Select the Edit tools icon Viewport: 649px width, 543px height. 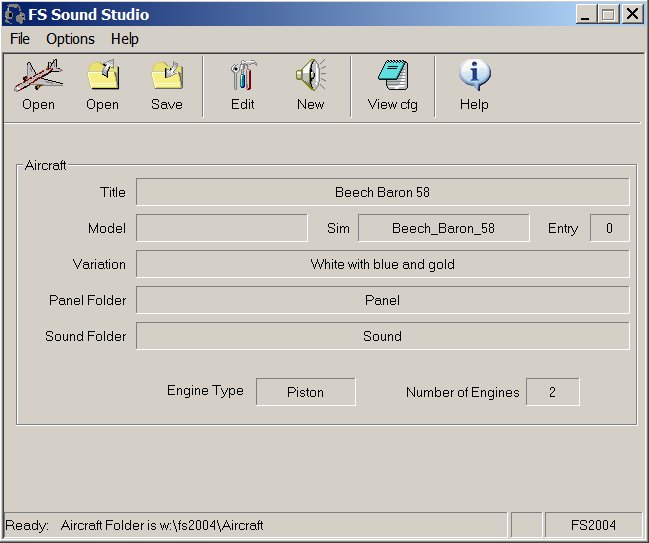pyautogui.click(x=243, y=76)
